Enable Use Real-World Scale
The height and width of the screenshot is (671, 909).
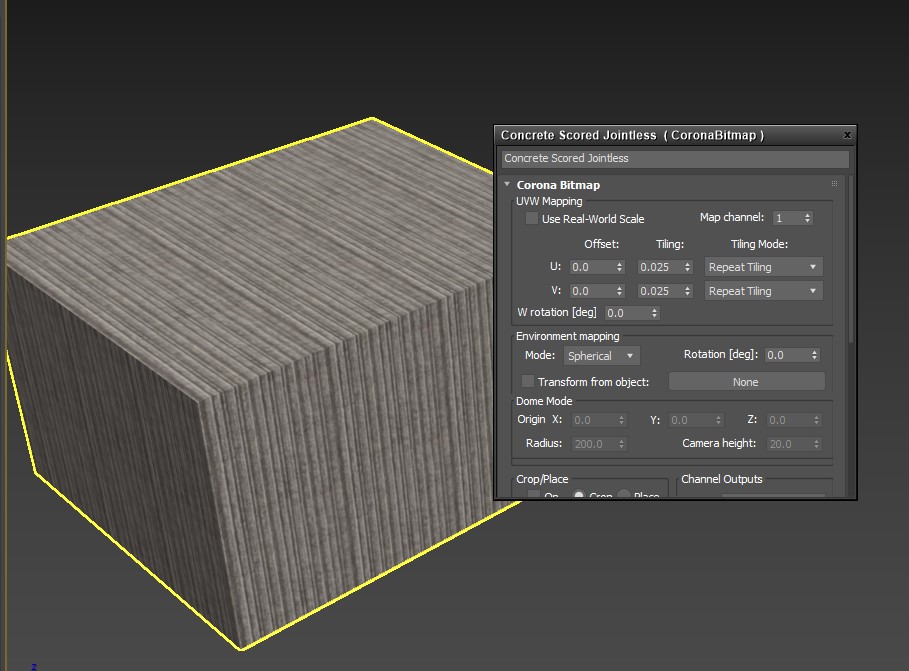(531, 218)
